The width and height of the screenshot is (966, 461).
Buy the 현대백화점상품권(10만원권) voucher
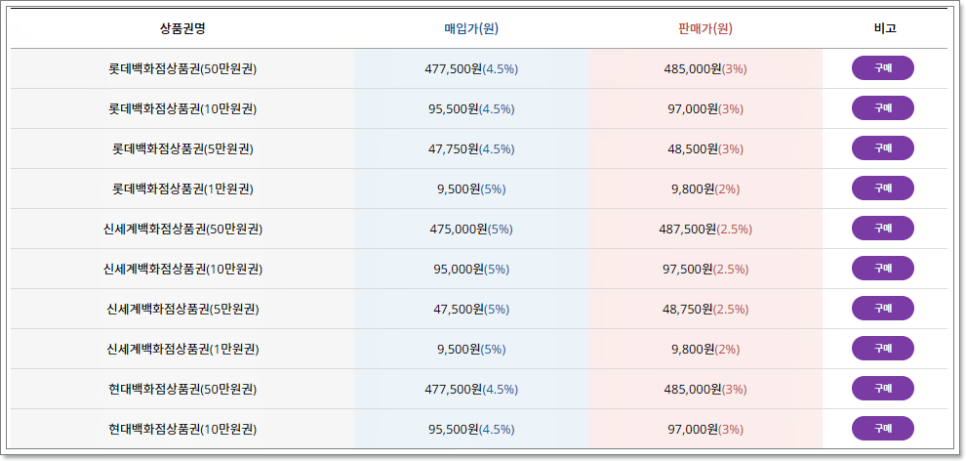click(882, 428)
